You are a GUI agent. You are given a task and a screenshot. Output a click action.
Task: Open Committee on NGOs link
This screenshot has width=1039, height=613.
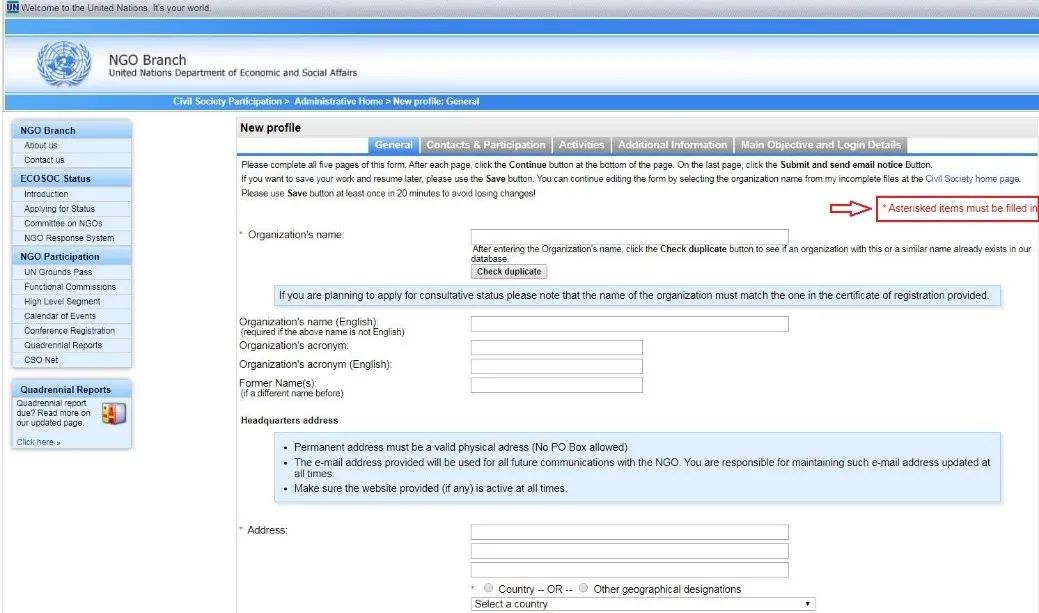coord(64,223)
